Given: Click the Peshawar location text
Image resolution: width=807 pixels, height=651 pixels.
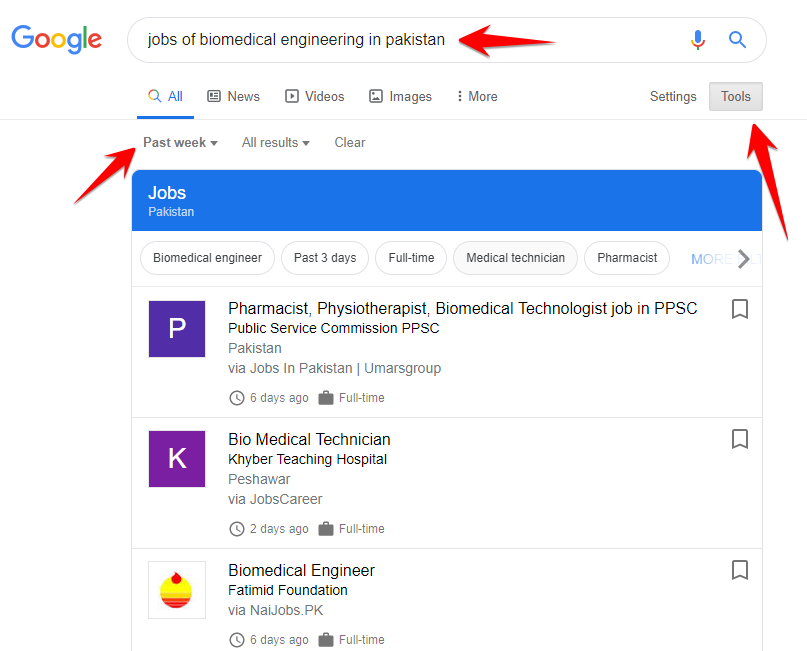Looking at the screenshot, I should (x=259, y=479).
